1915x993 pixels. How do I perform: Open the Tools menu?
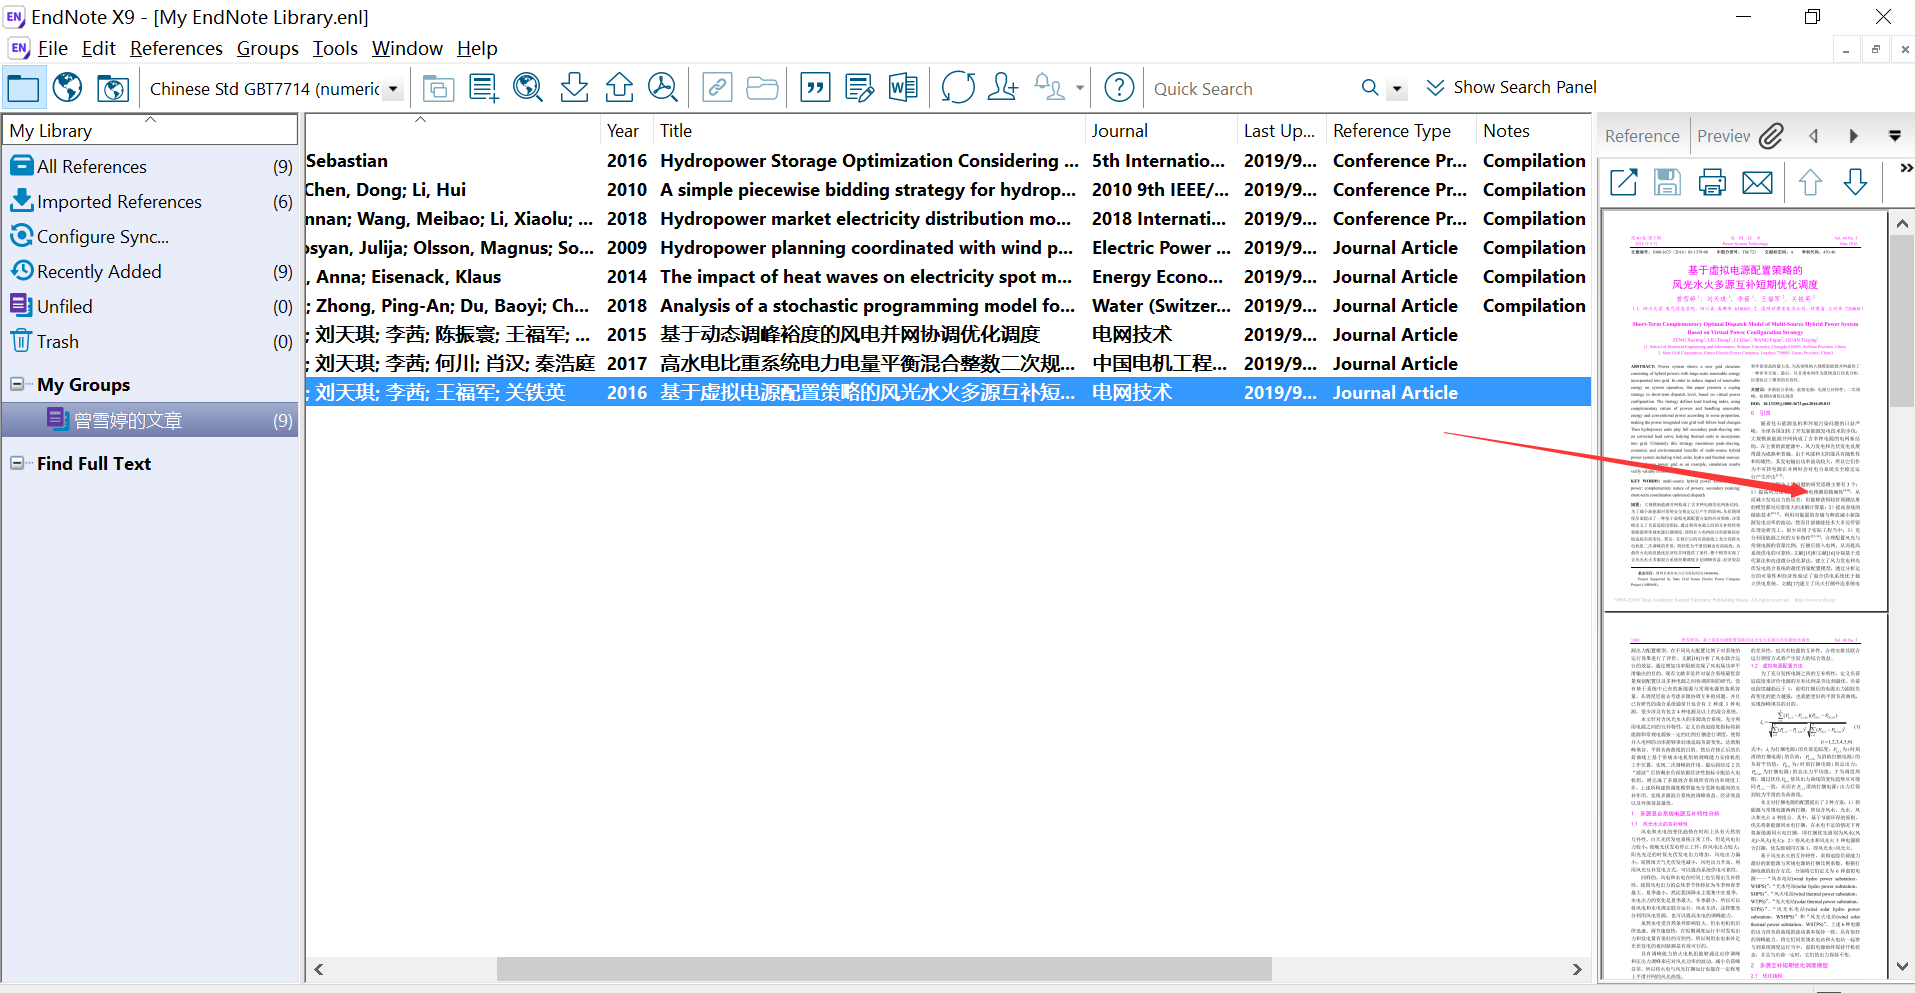335,48
